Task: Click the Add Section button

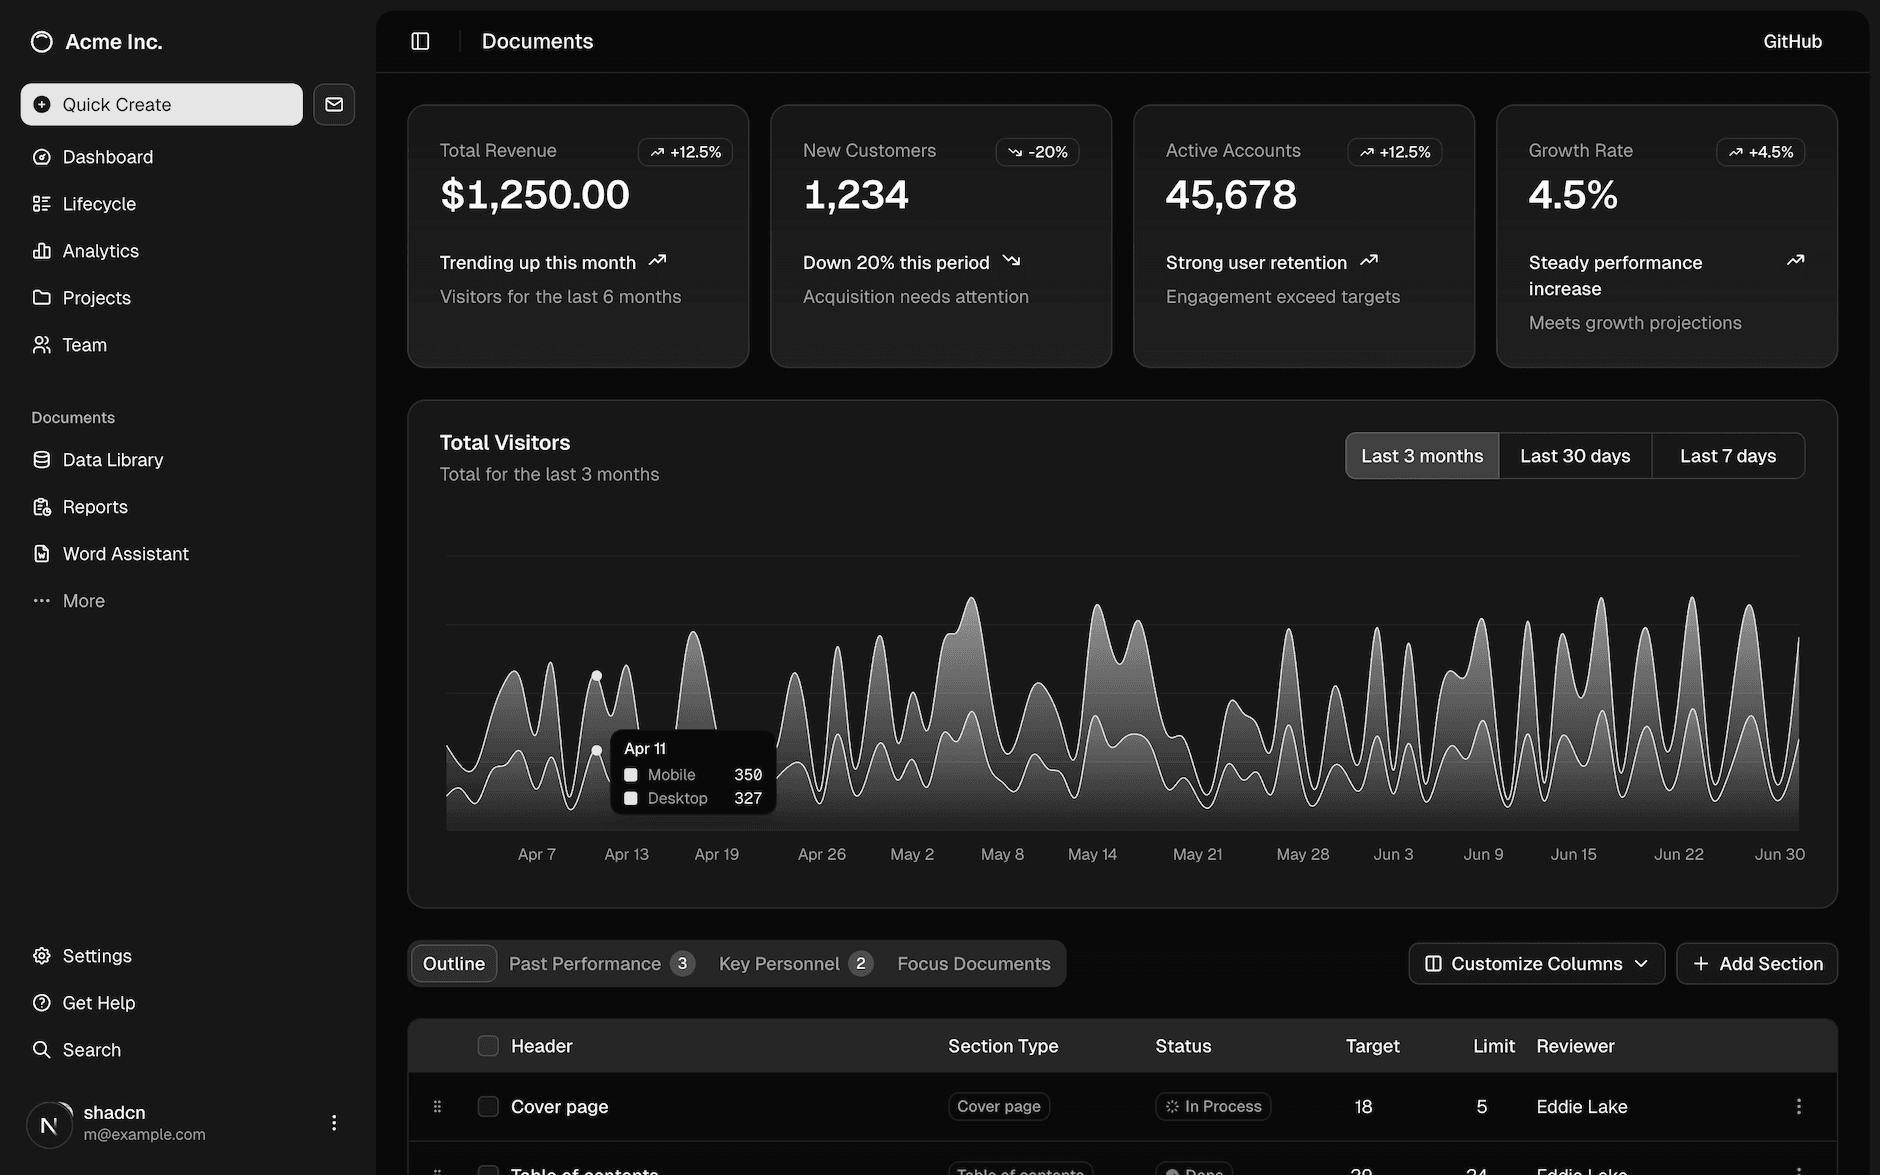Action: coord(1757,963)
